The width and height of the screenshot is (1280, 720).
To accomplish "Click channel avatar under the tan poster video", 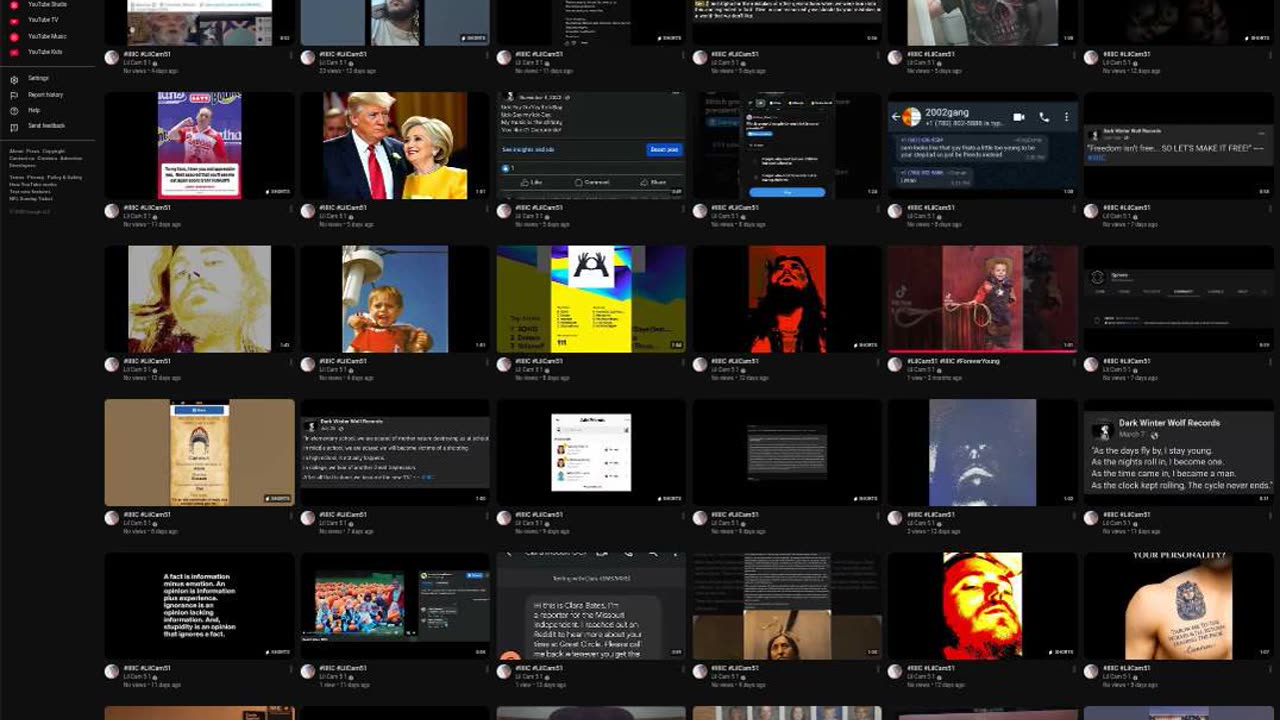I will click(112, 518).
